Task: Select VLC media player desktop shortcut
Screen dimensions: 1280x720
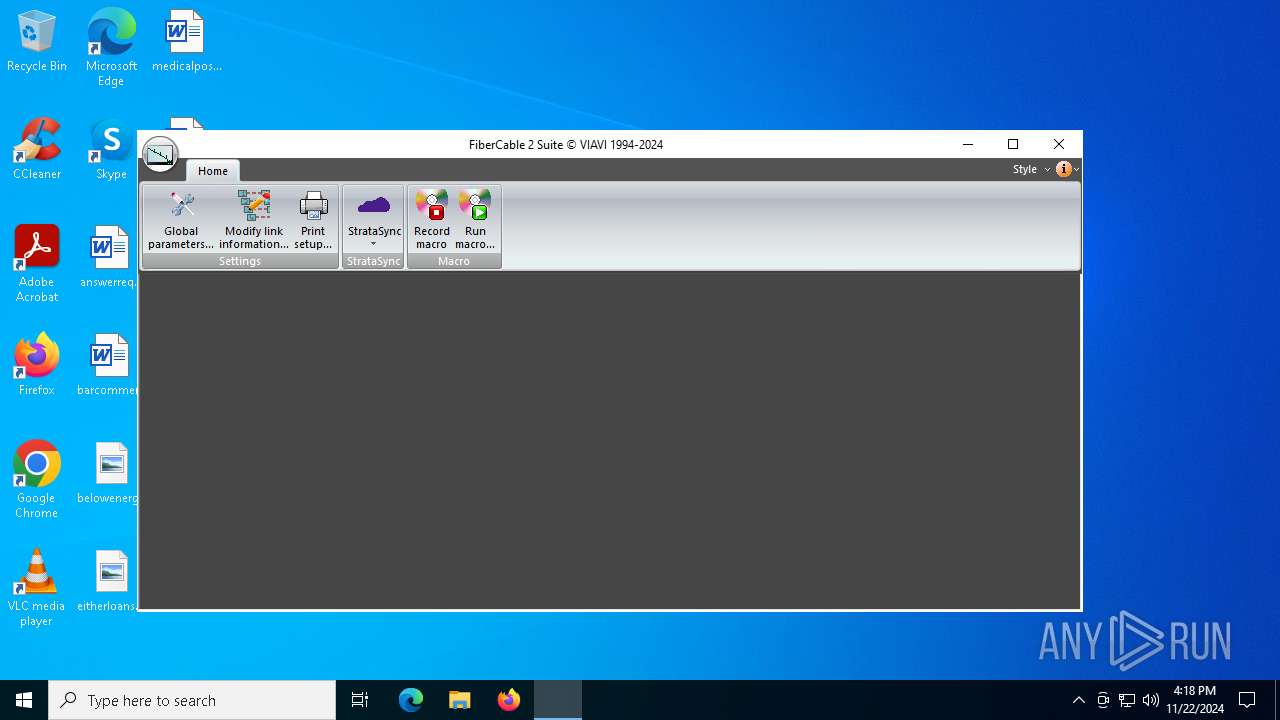Action: (37, 588)
